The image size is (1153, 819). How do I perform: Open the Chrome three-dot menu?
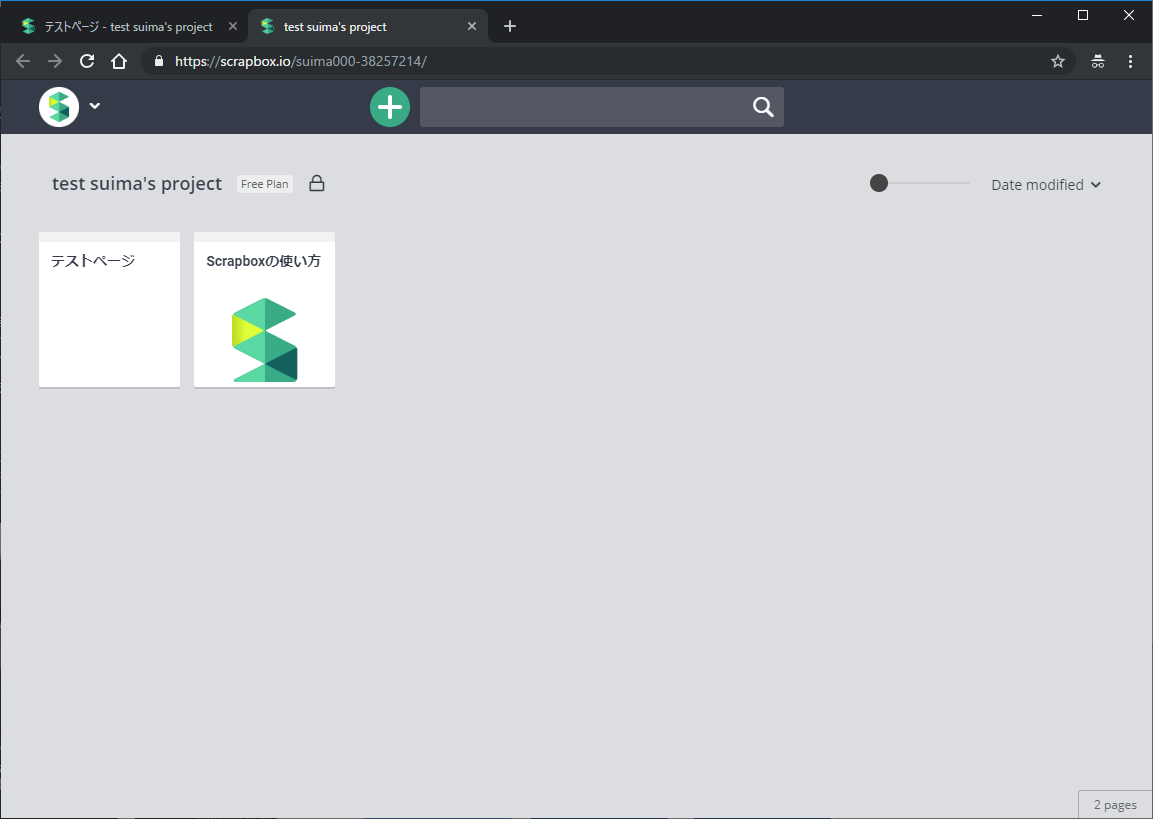[1130, 61]
